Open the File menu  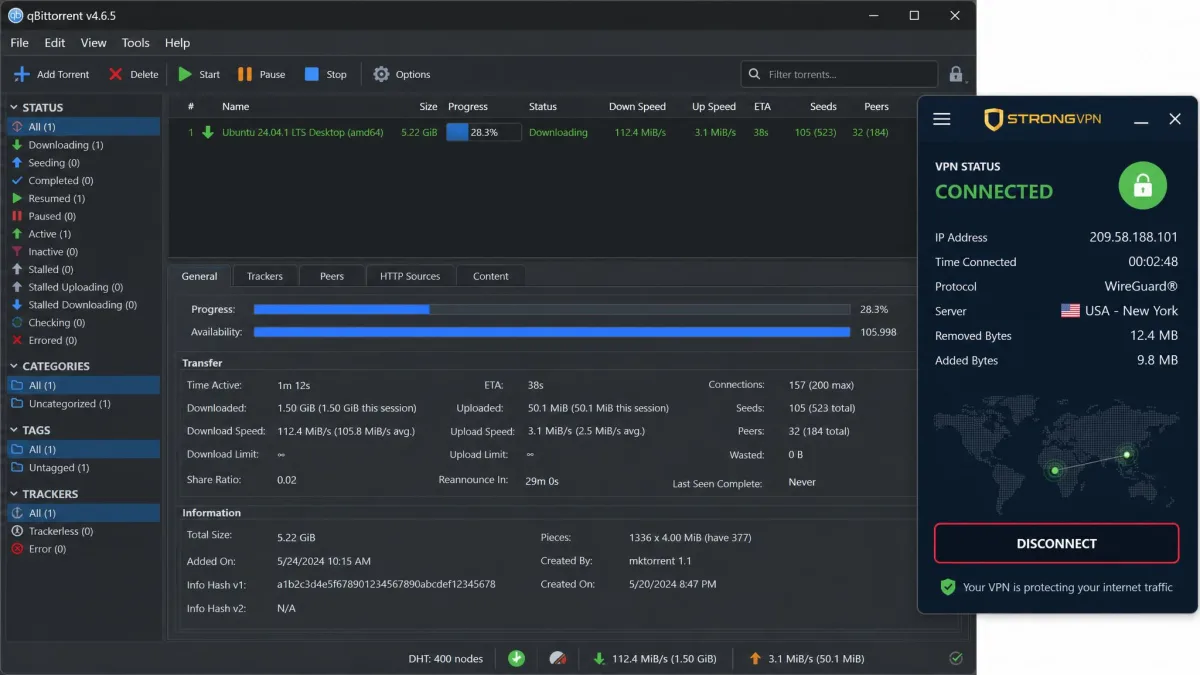point(19,43)
